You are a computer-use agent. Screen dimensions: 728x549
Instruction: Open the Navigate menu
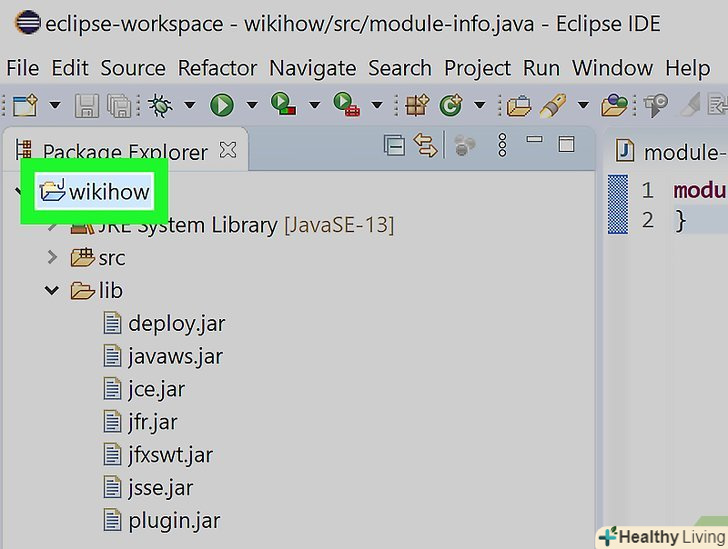312,68
